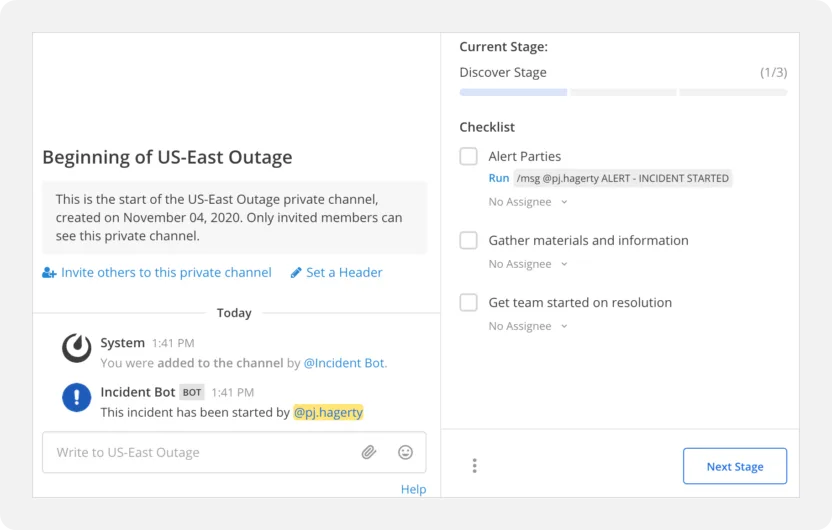The width and height of the screenshot is (832, 530).
Task: Click the System message 1:41 PM timestamp
Action: click(x=173, y=343)
